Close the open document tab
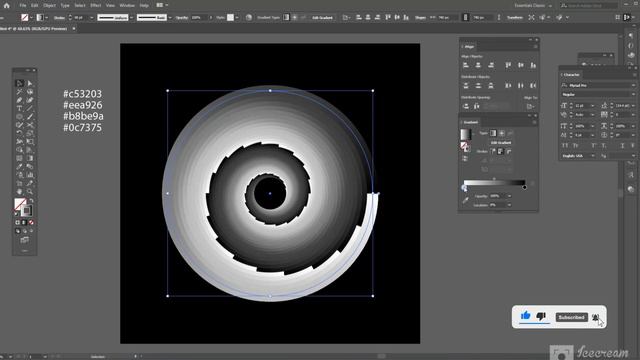Image resolution: width=640 pixels, height=360 pixels. (74, 29)
